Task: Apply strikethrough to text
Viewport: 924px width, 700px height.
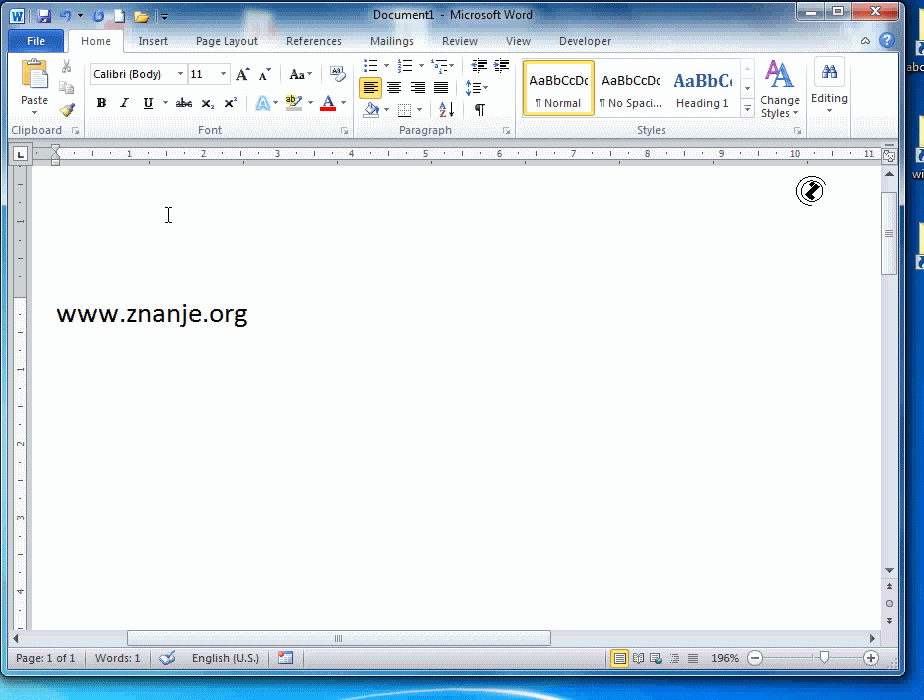Action: point(183,103)
